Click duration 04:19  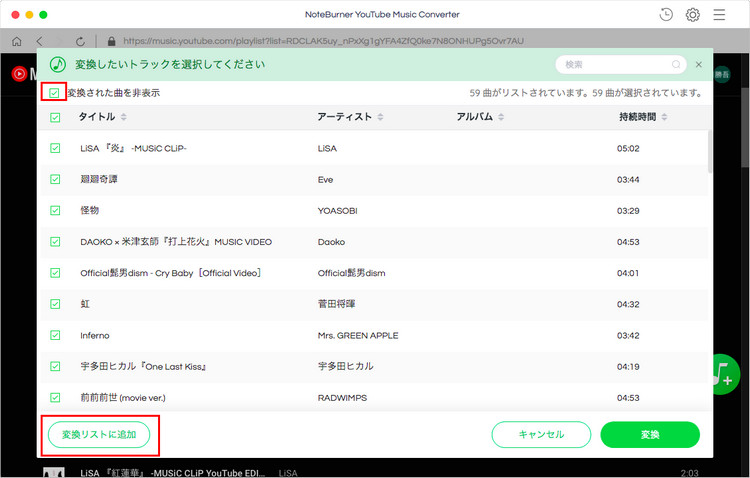pos(628,367)
